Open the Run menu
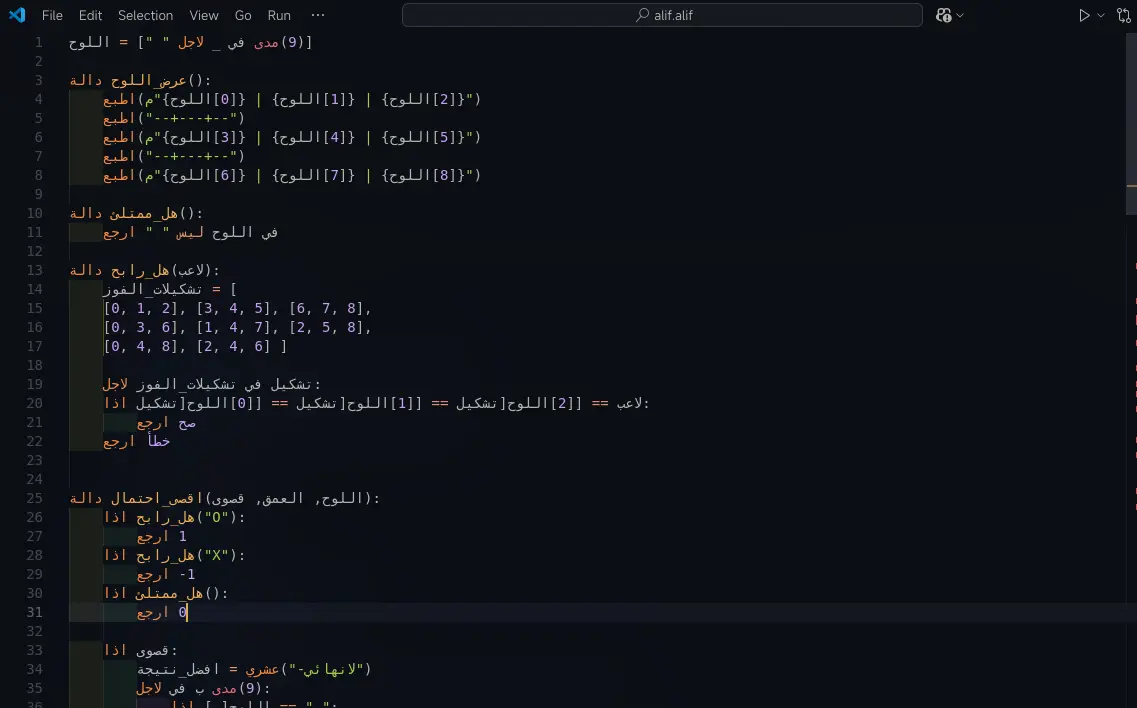The height and width of the screenshot is (708, 1137). pyautogui.click(x=279, y=15)
